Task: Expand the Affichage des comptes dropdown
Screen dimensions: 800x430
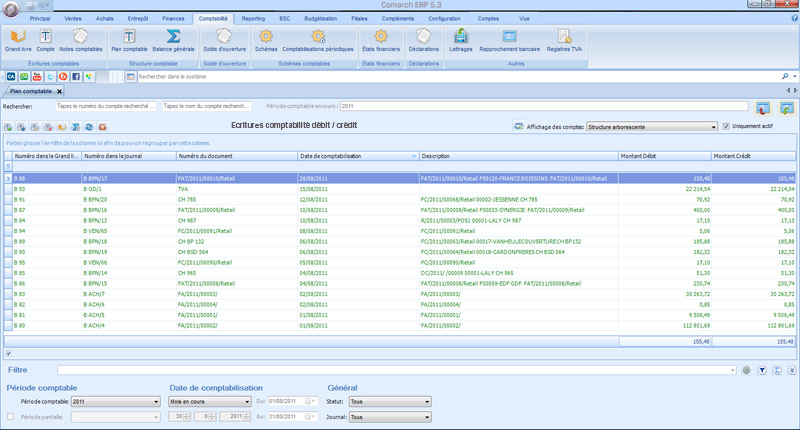Action: point(711,127)
